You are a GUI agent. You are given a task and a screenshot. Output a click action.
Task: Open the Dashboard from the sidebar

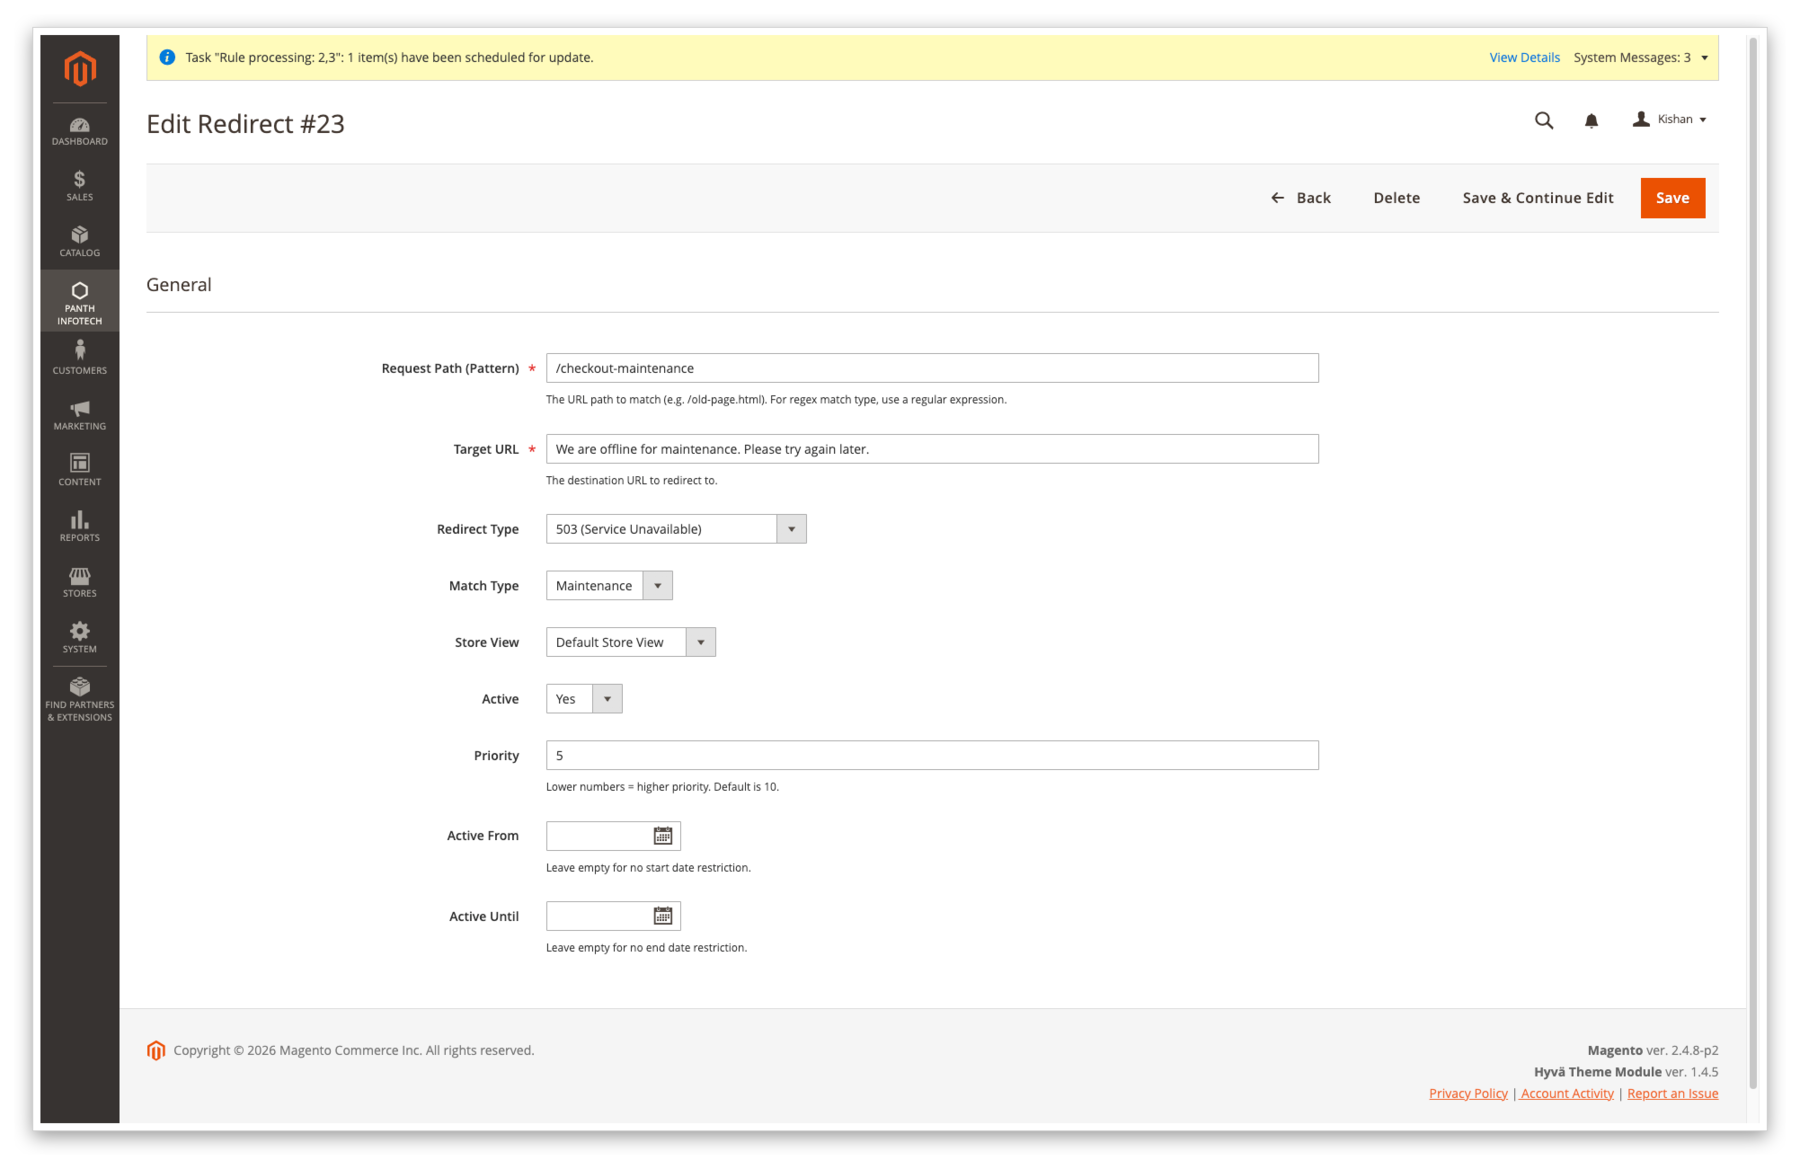(x=79, y=130)
